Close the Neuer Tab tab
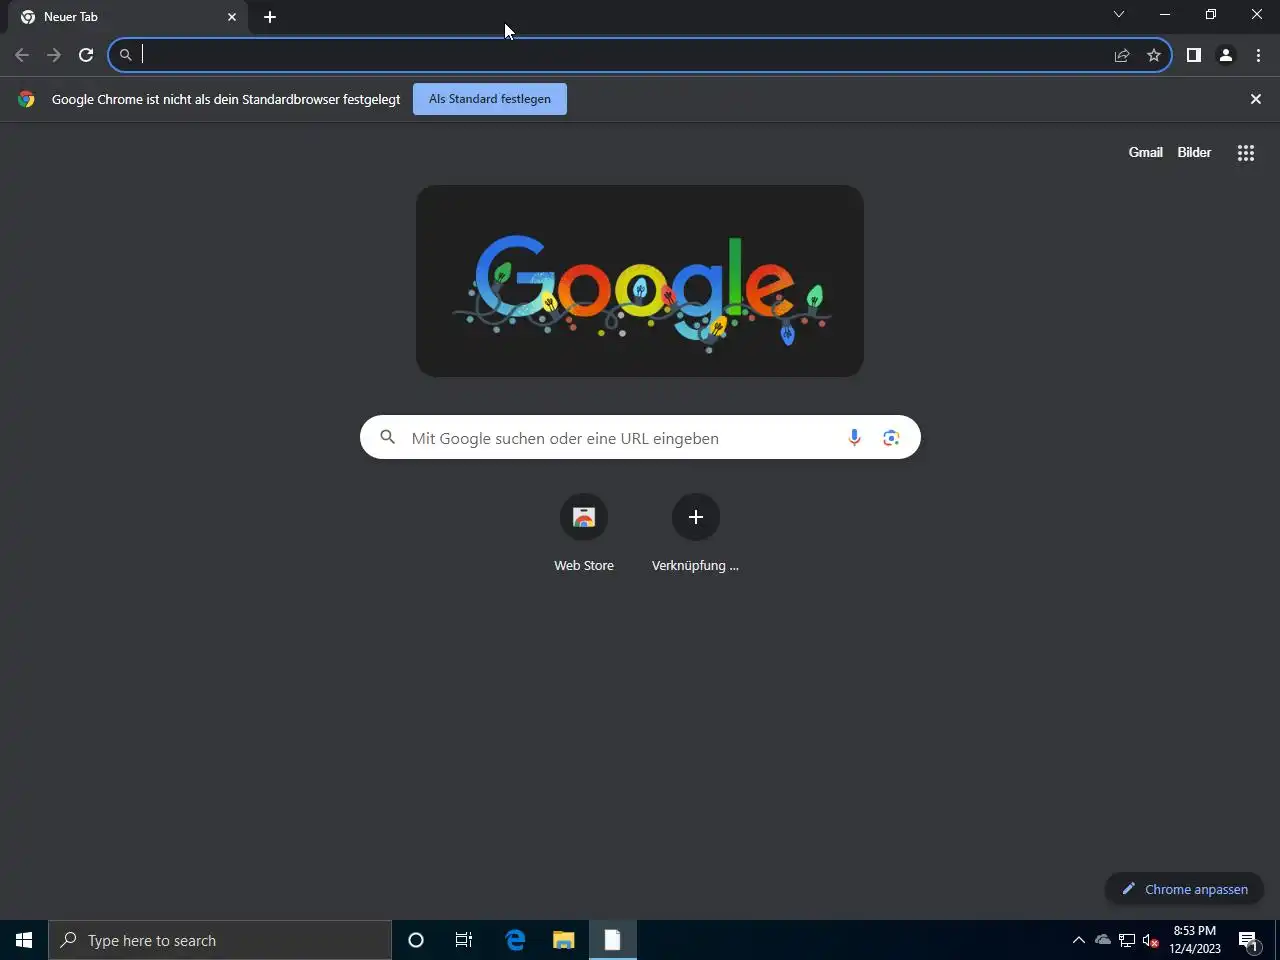This screenshot has width=1280, height=960. tap(232, 17)
